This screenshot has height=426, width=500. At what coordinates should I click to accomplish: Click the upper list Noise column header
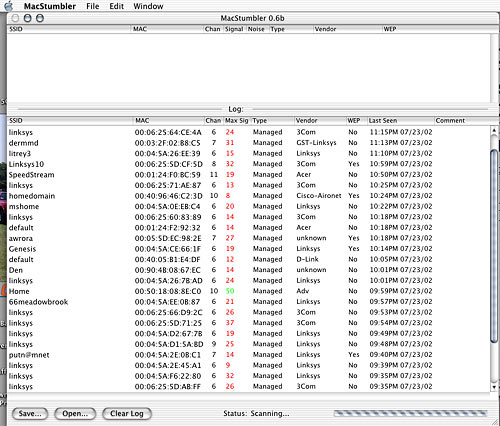click(257, 29)
